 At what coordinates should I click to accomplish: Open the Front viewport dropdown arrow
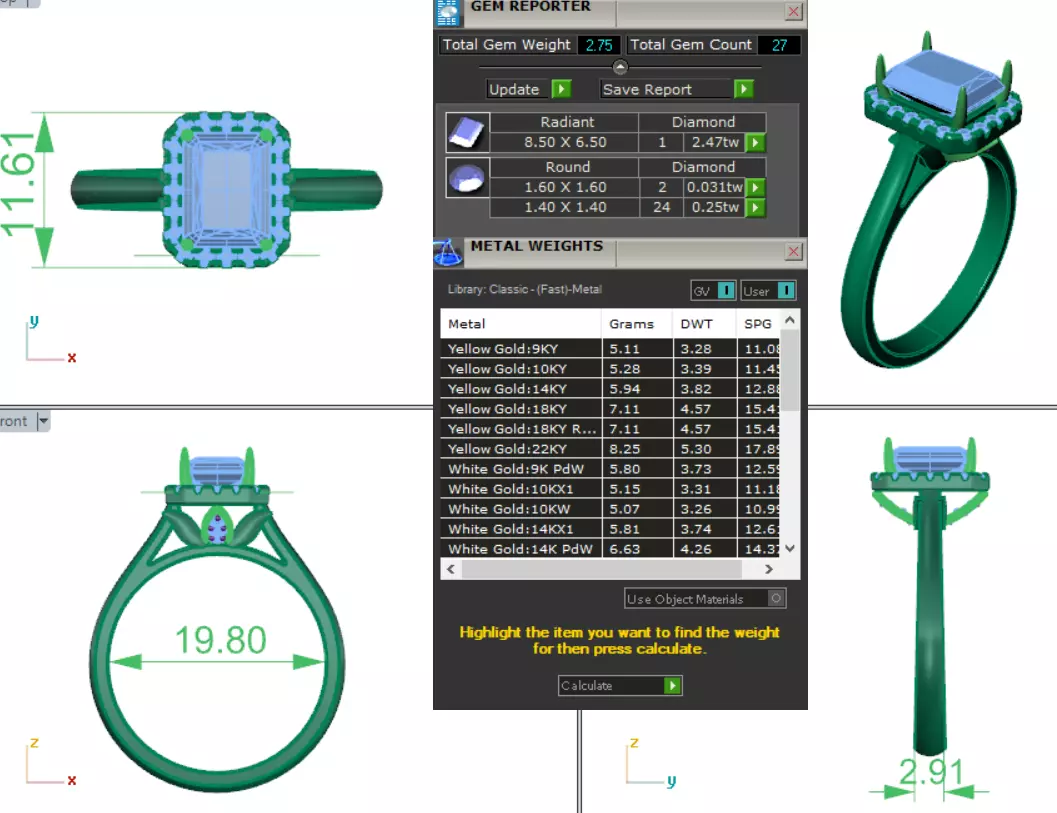pos(43,421)
